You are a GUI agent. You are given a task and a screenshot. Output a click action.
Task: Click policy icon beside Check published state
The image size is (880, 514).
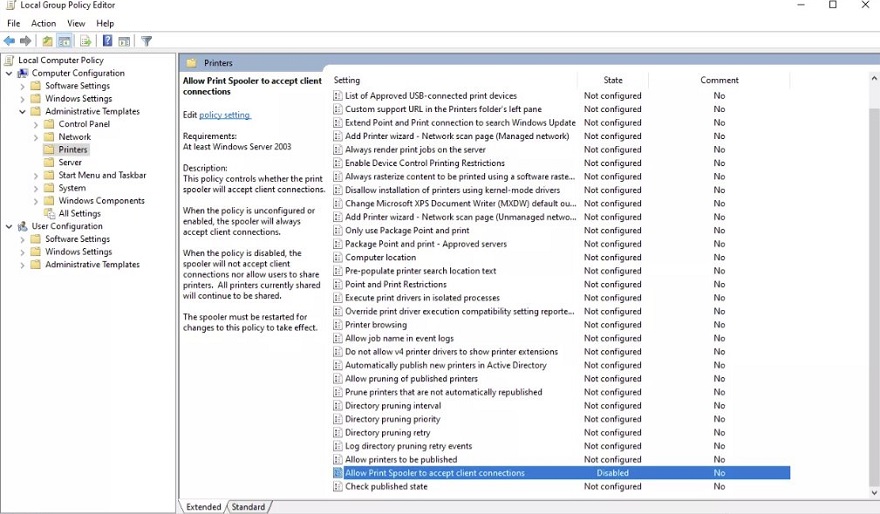337,487
